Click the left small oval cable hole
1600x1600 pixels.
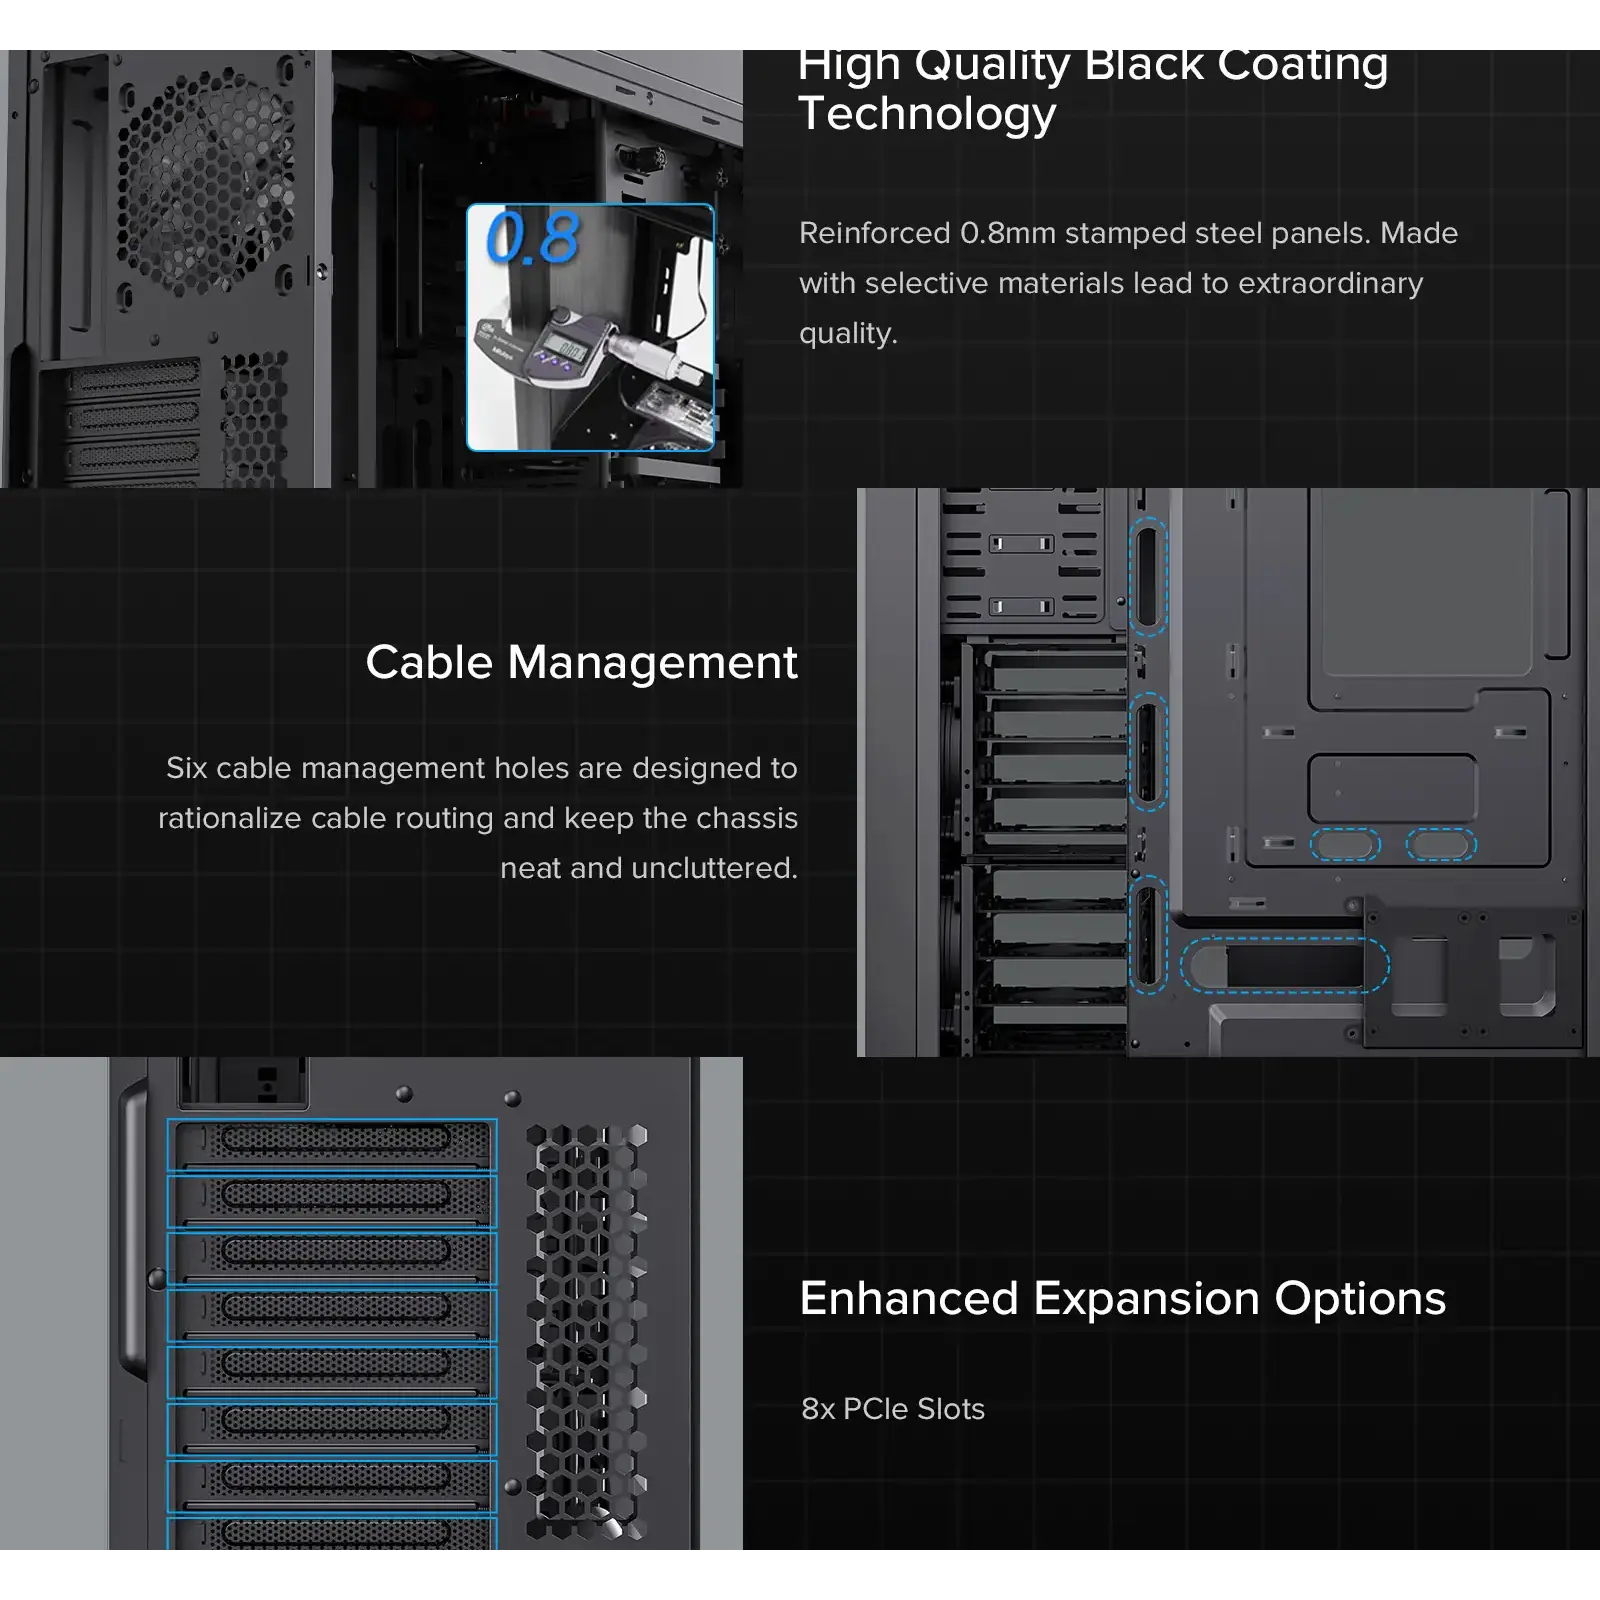(x=1344, y=845)
